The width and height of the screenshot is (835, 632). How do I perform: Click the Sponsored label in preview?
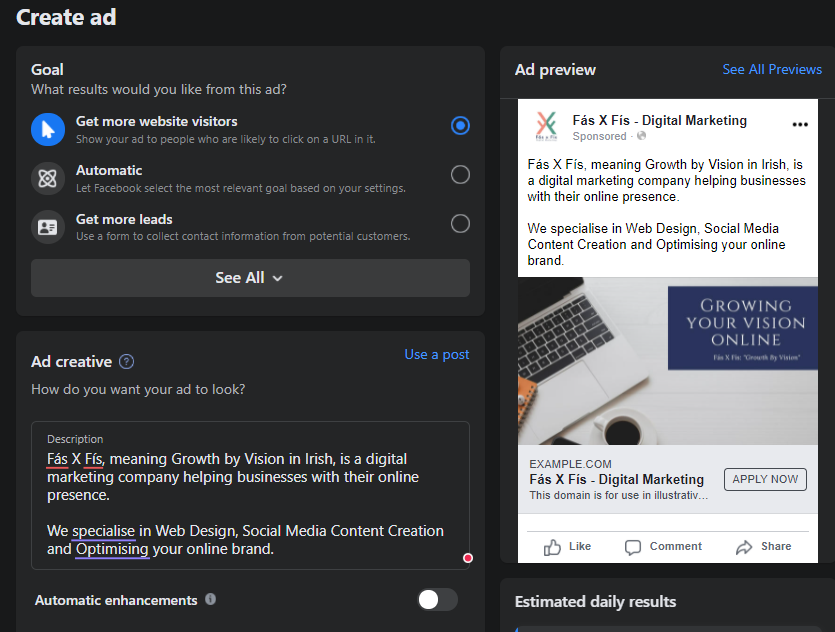tap(600, 136)
